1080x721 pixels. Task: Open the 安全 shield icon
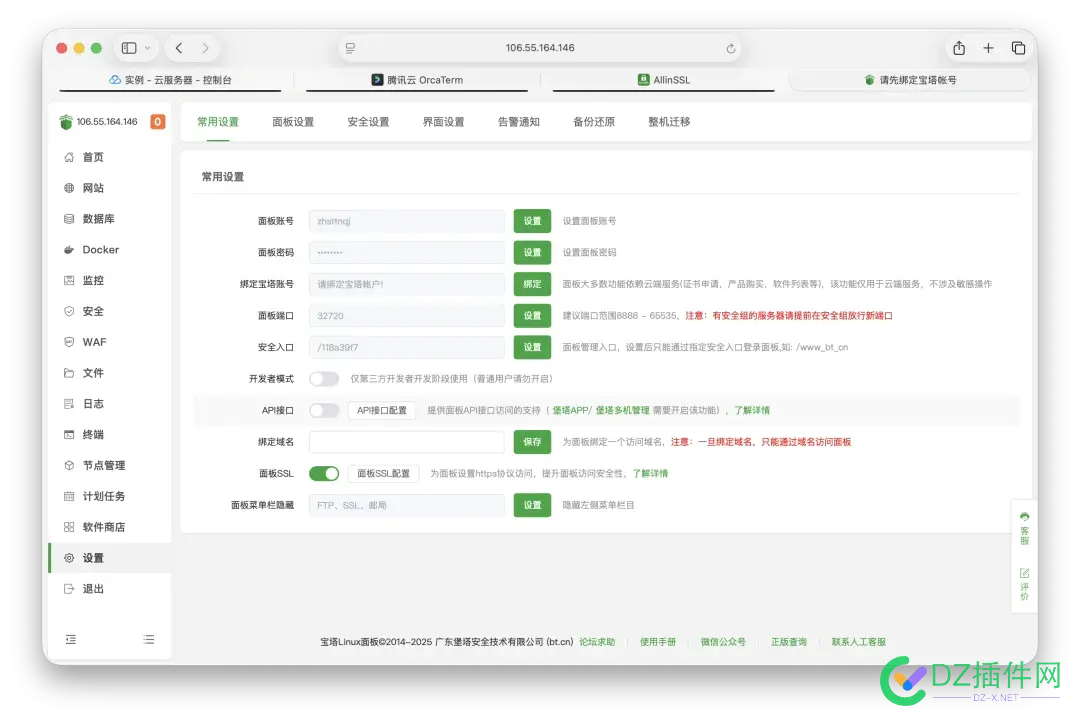click(x=69, y=311)
